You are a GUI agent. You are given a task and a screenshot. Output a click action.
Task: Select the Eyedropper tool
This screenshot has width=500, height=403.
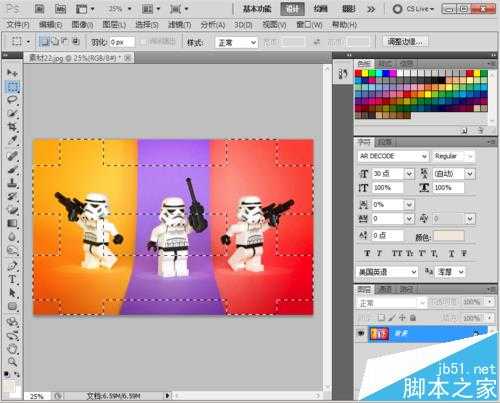tap(12, 140)
